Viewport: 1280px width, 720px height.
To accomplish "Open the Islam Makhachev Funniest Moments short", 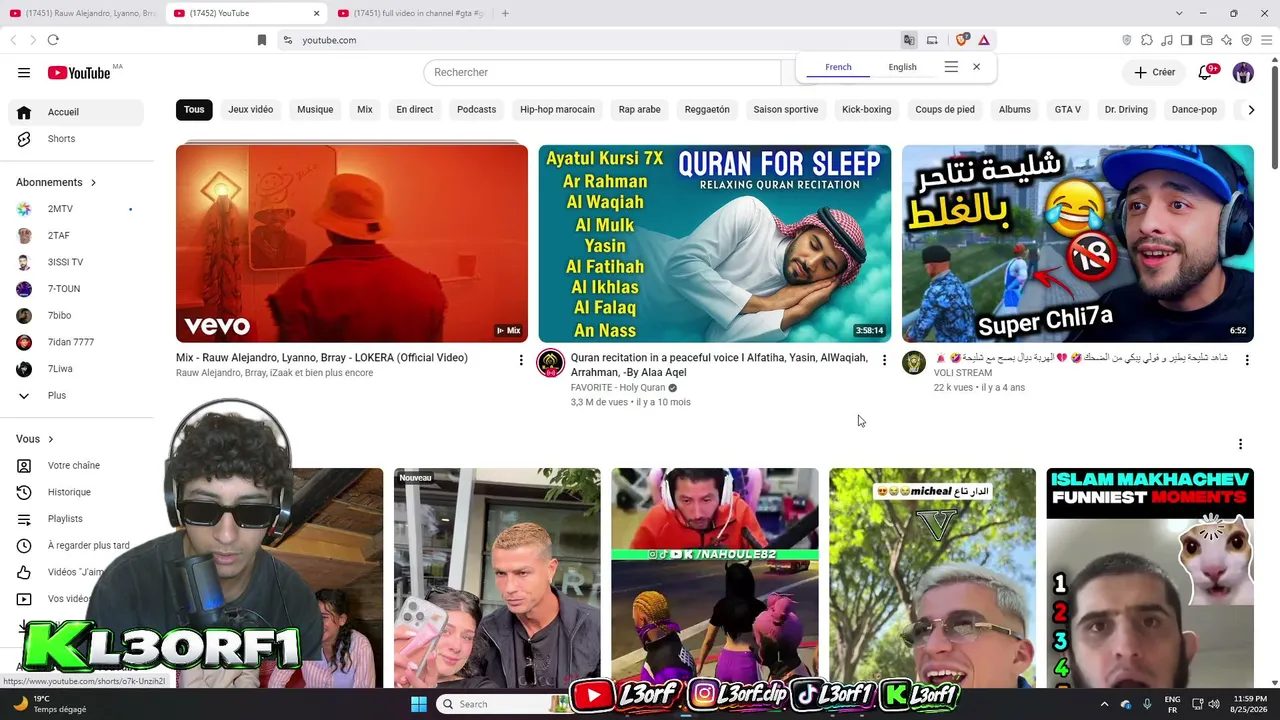I will click(1150, 577).
